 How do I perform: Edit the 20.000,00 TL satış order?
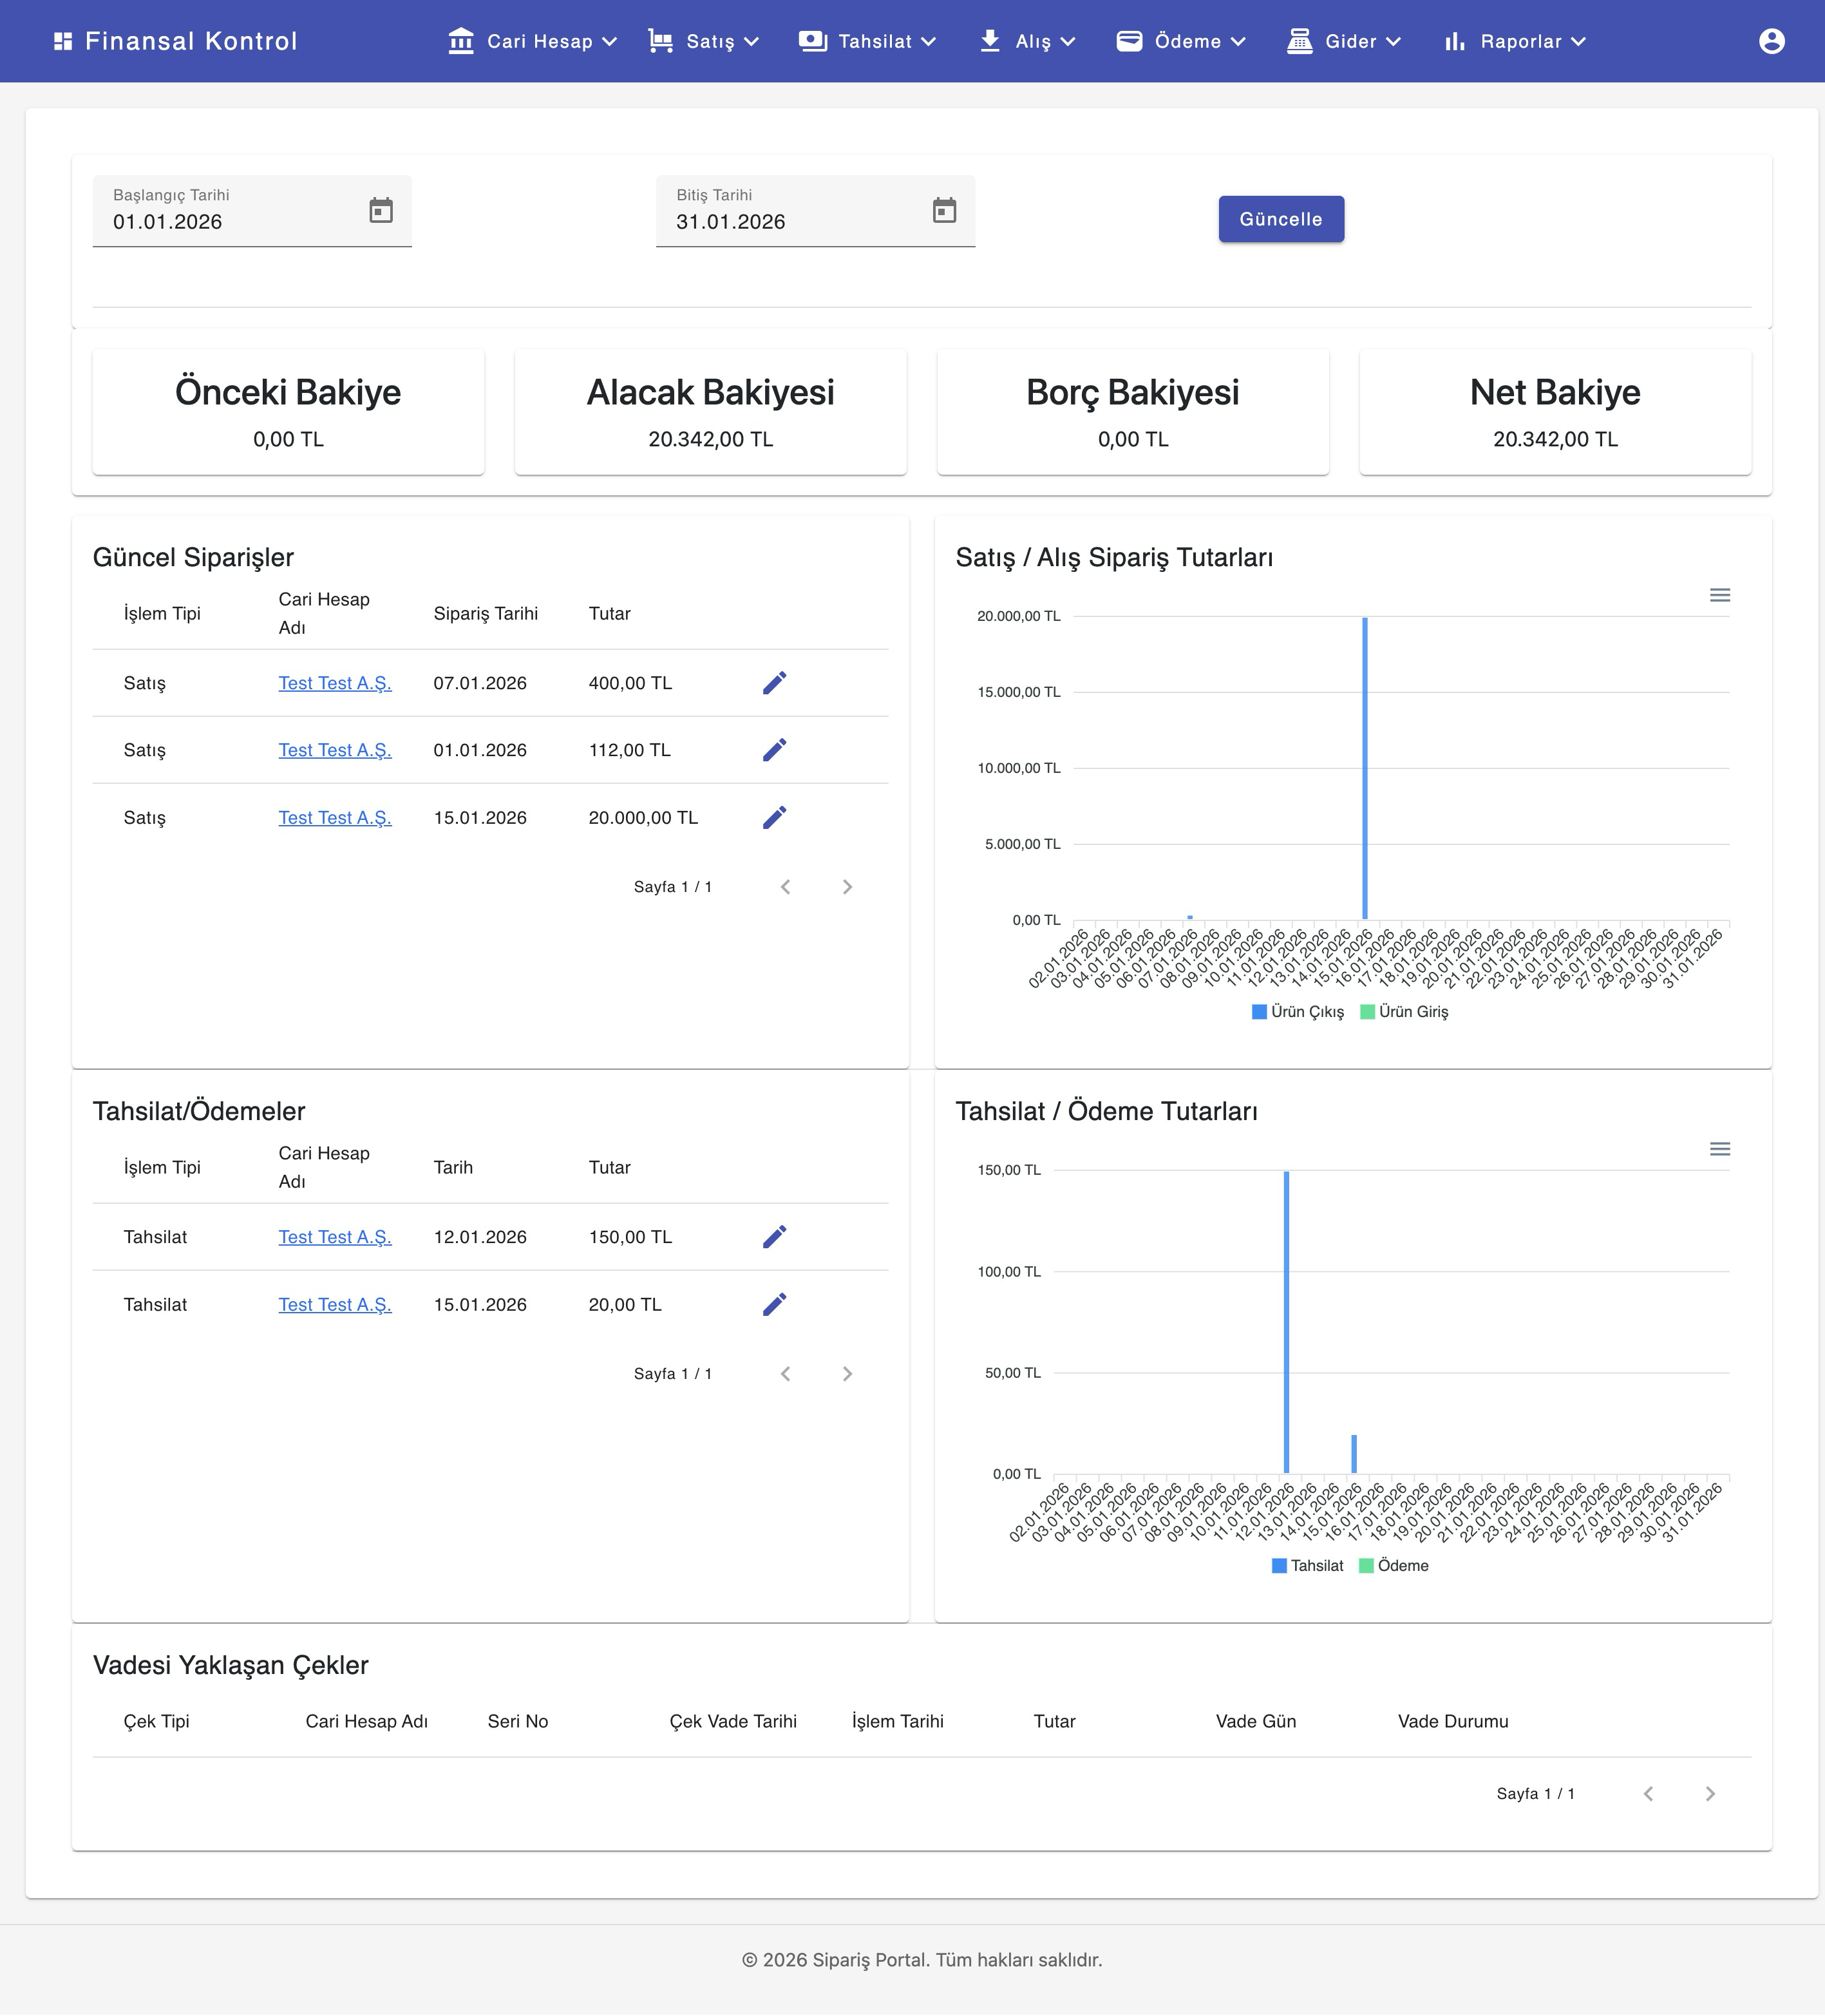tap(775, 817)
